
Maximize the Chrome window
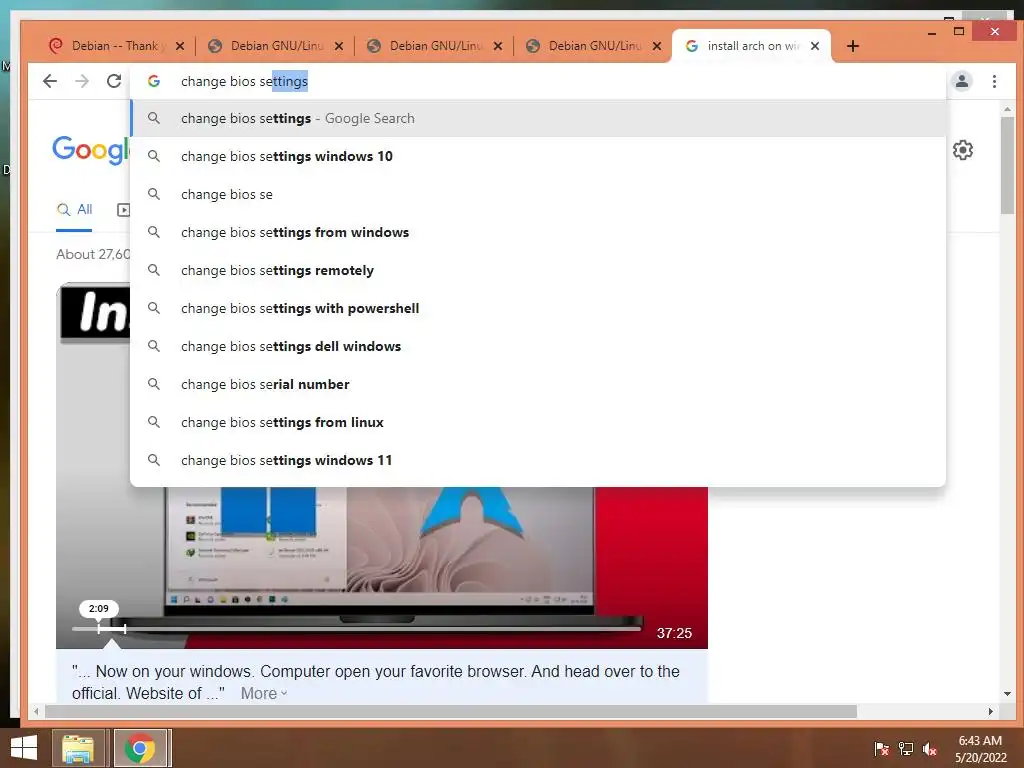click(x=959, y=31)
